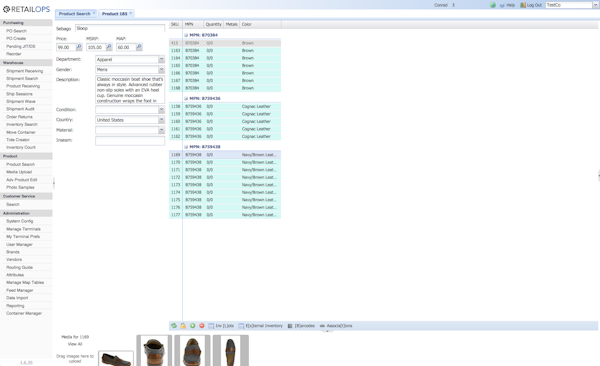Select SKU row 1177

click(x=225, y=215)
